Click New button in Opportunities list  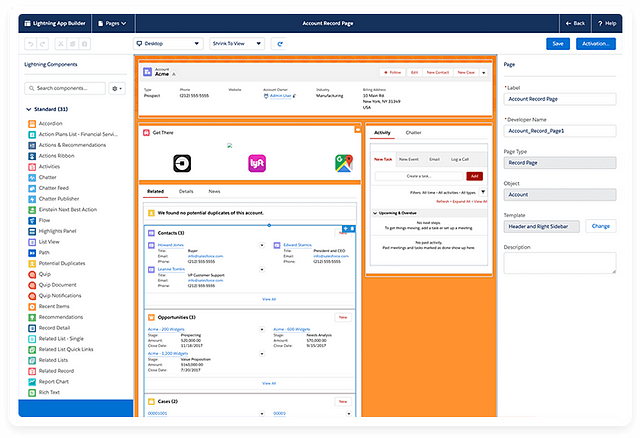coord(343,317)
